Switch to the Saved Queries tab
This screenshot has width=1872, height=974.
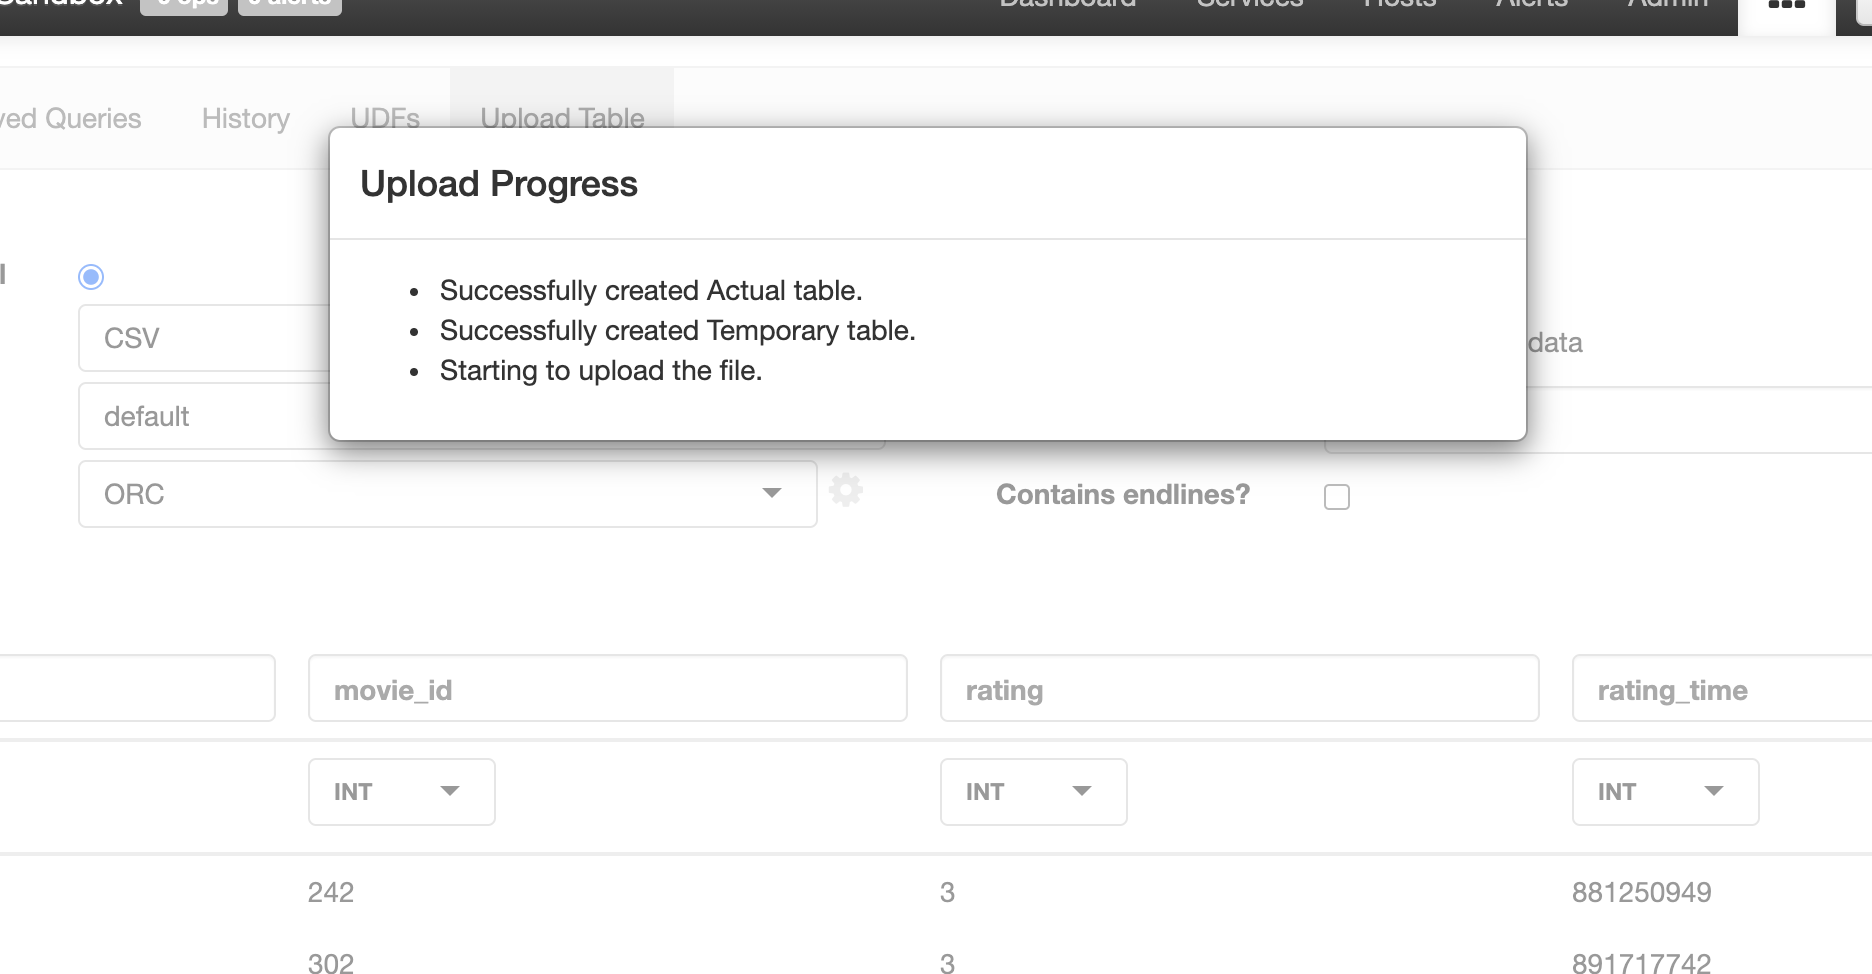coord(71,118)
